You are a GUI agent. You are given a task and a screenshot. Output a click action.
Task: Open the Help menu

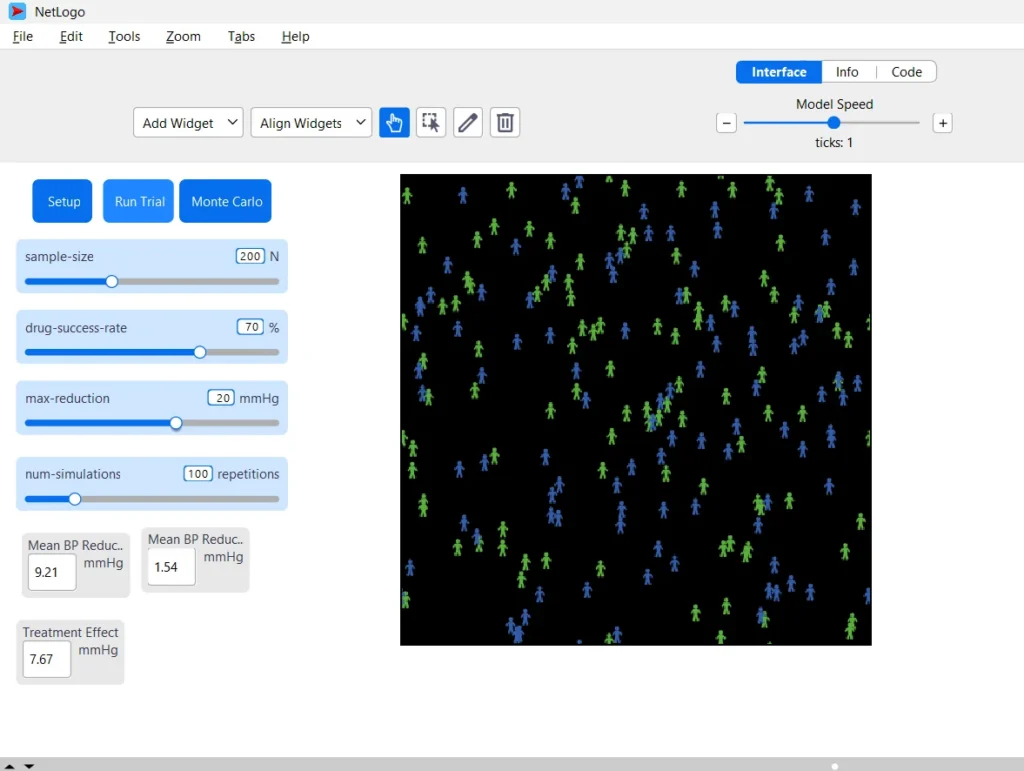pos(295,37)
